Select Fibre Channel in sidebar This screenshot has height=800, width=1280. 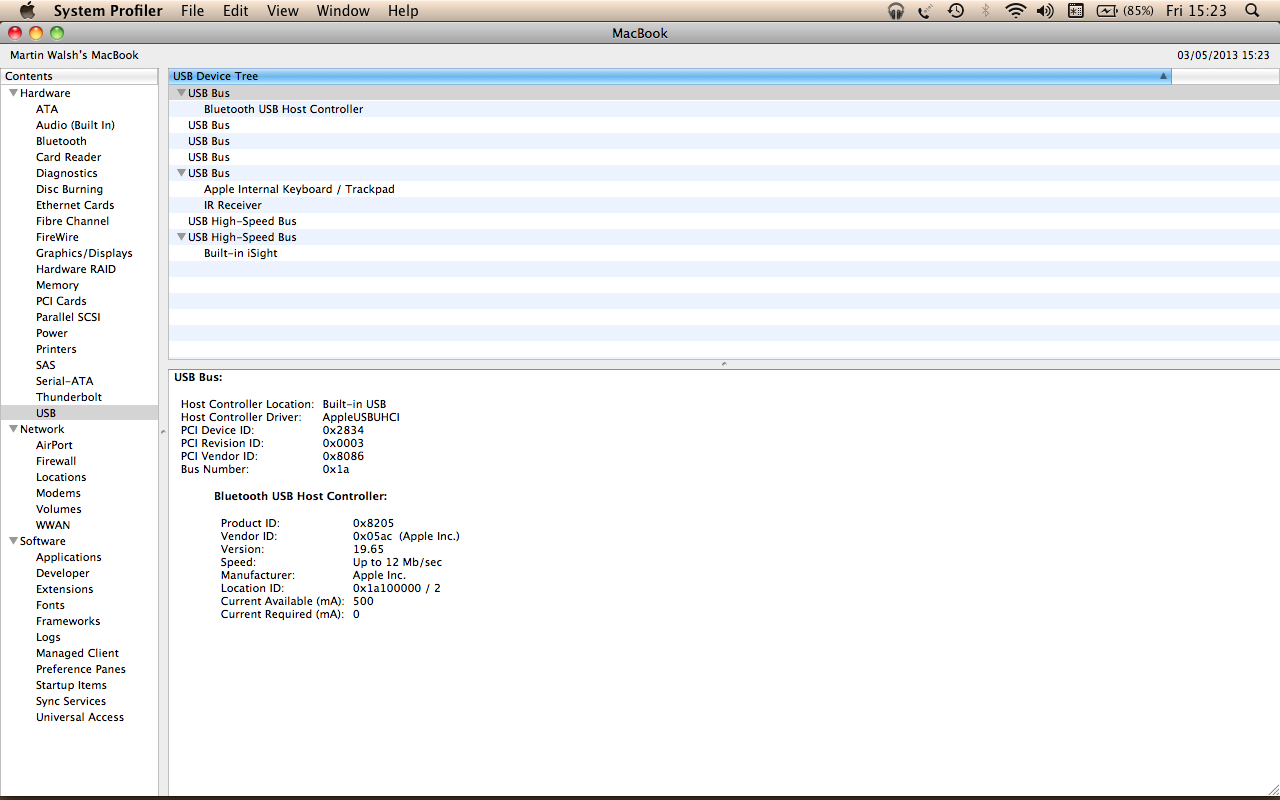point(73,221)
